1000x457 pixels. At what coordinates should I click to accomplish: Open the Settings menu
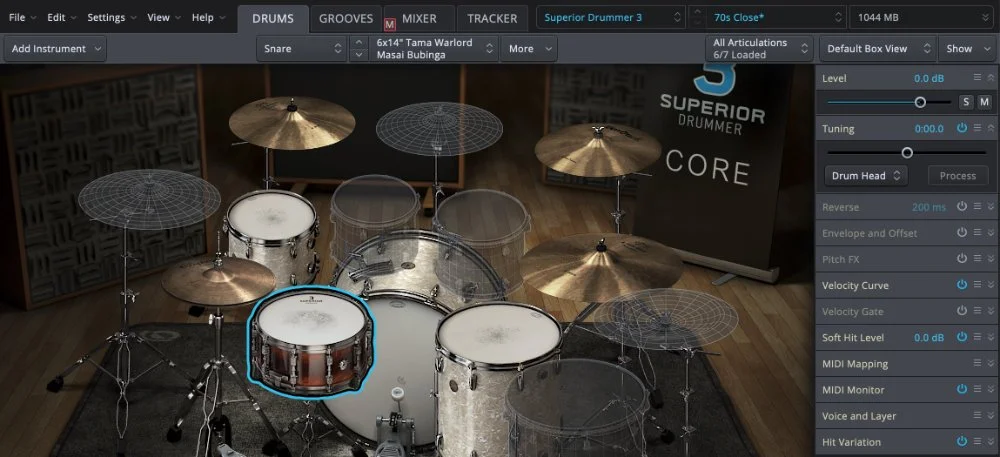pos(112,17)
